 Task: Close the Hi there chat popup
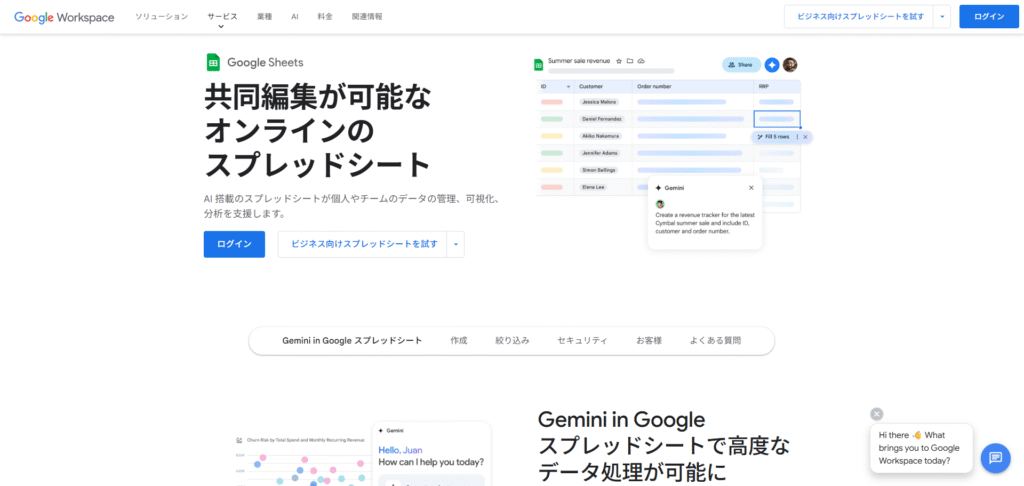tap(876, 413)
